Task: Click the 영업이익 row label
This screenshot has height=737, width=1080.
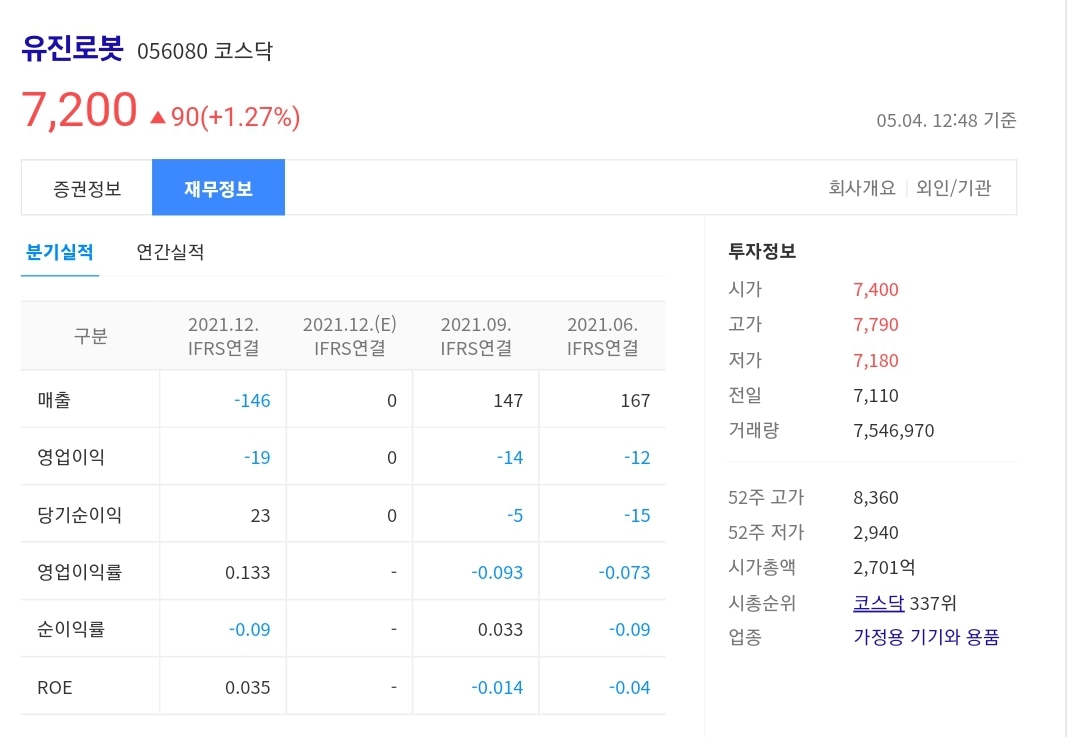Action: 71,457
